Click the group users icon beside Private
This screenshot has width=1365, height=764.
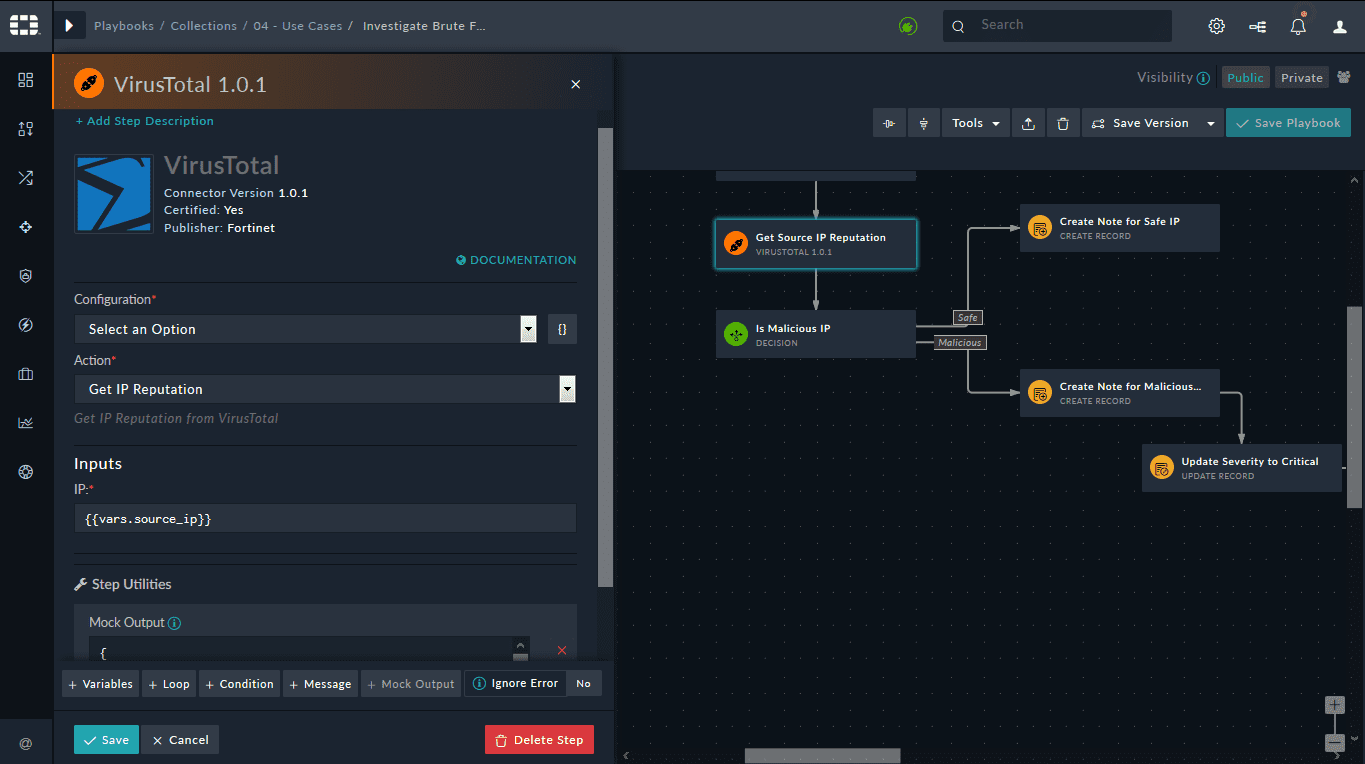(x=1343, y=77)
